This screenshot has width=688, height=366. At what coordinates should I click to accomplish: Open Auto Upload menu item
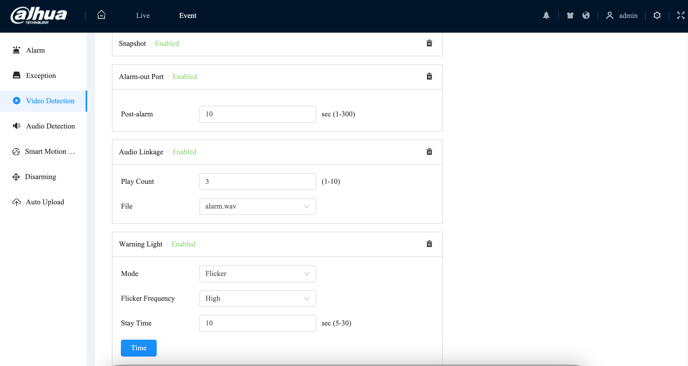tap(43, 202)
